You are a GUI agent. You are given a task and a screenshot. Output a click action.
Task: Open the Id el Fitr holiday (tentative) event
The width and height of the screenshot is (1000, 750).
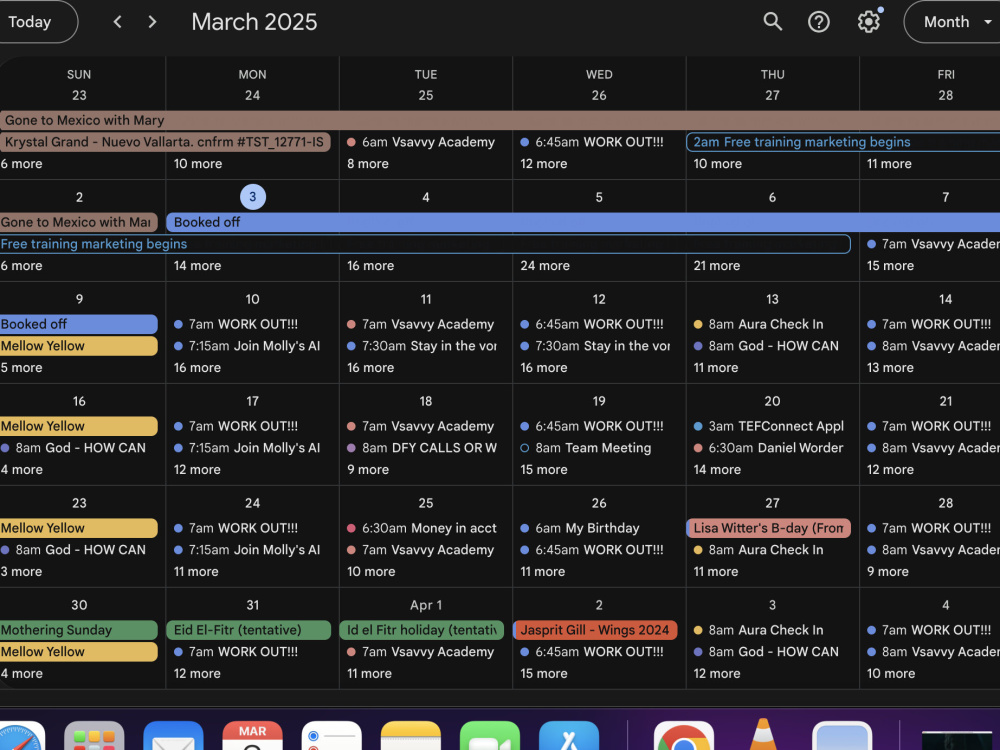pos(422,631)
